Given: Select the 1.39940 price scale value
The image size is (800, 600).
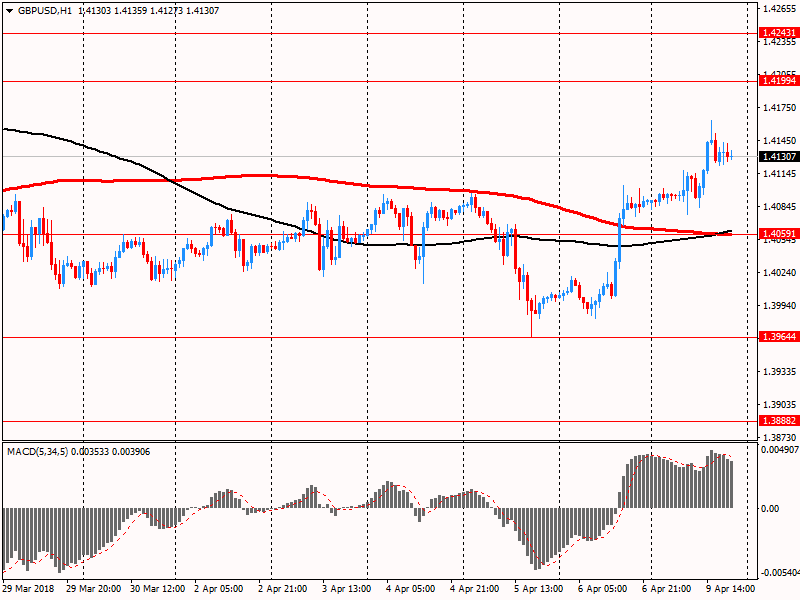Looking at the screenshot, I should click(780, 306).
